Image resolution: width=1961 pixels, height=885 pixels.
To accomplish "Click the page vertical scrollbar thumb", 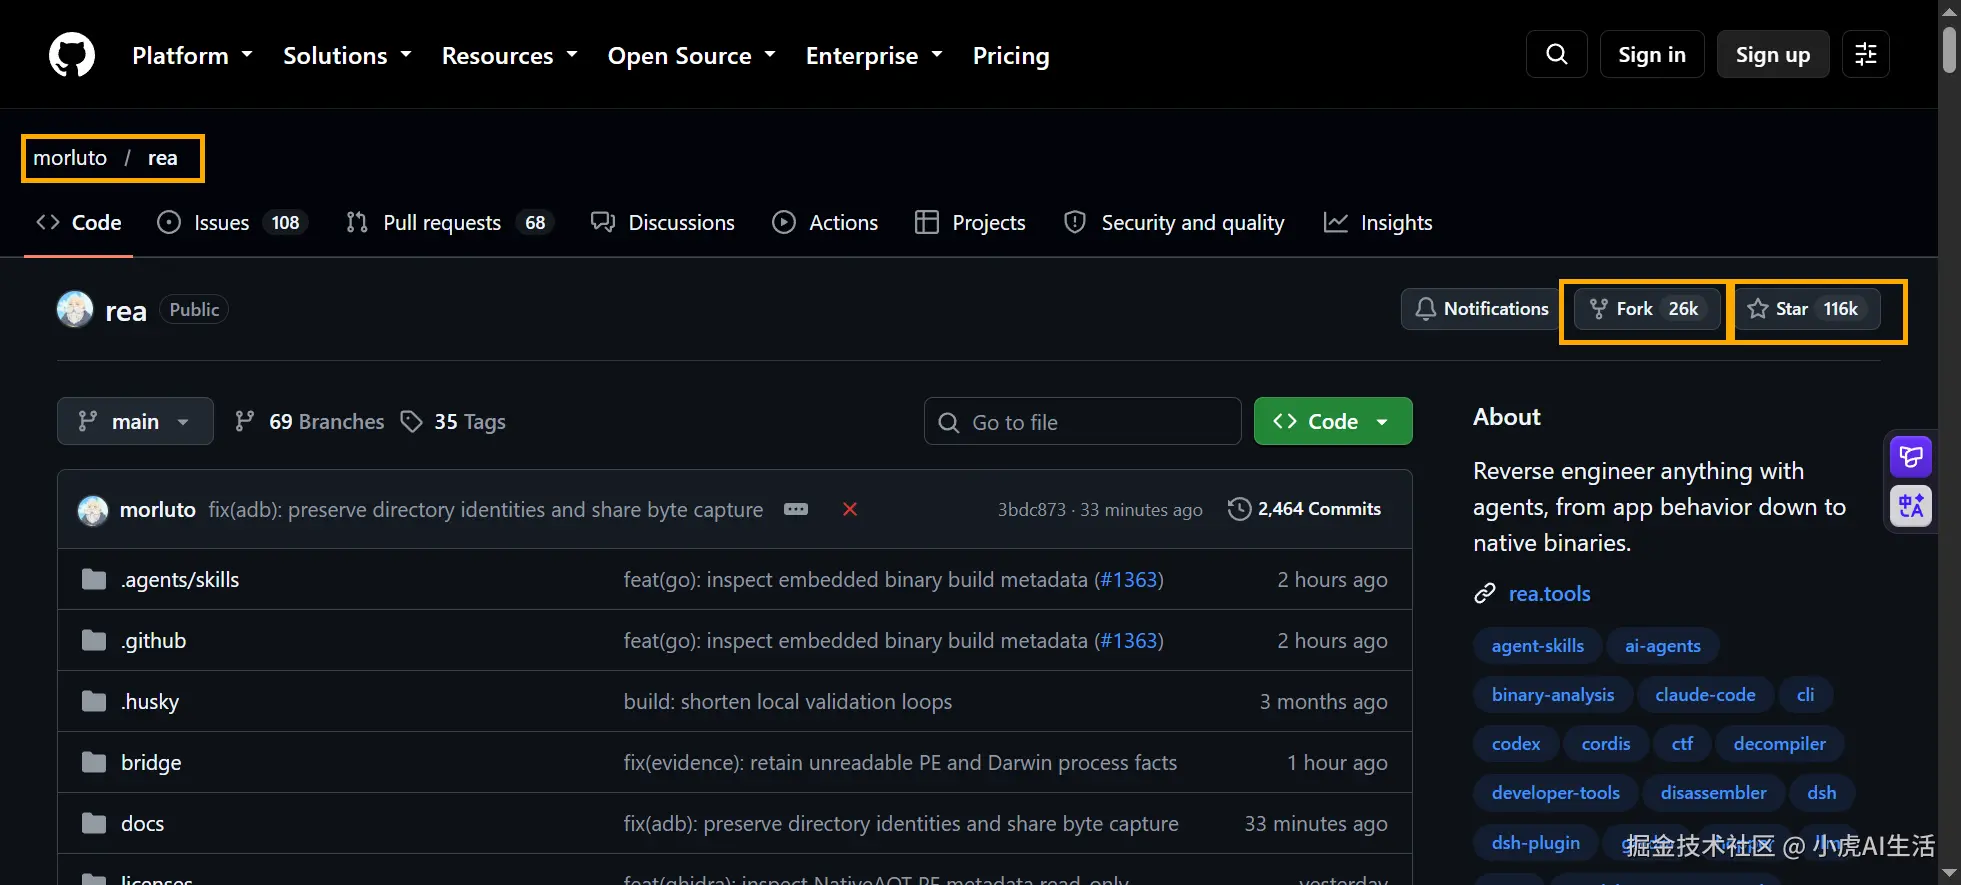I will (1950, 50).
